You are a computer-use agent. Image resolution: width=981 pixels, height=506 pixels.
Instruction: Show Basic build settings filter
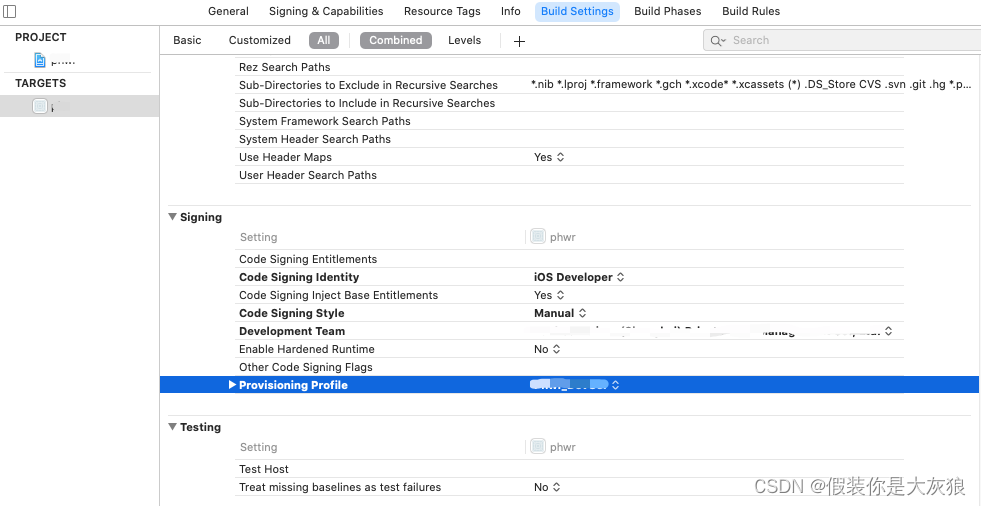click(187, 40)
